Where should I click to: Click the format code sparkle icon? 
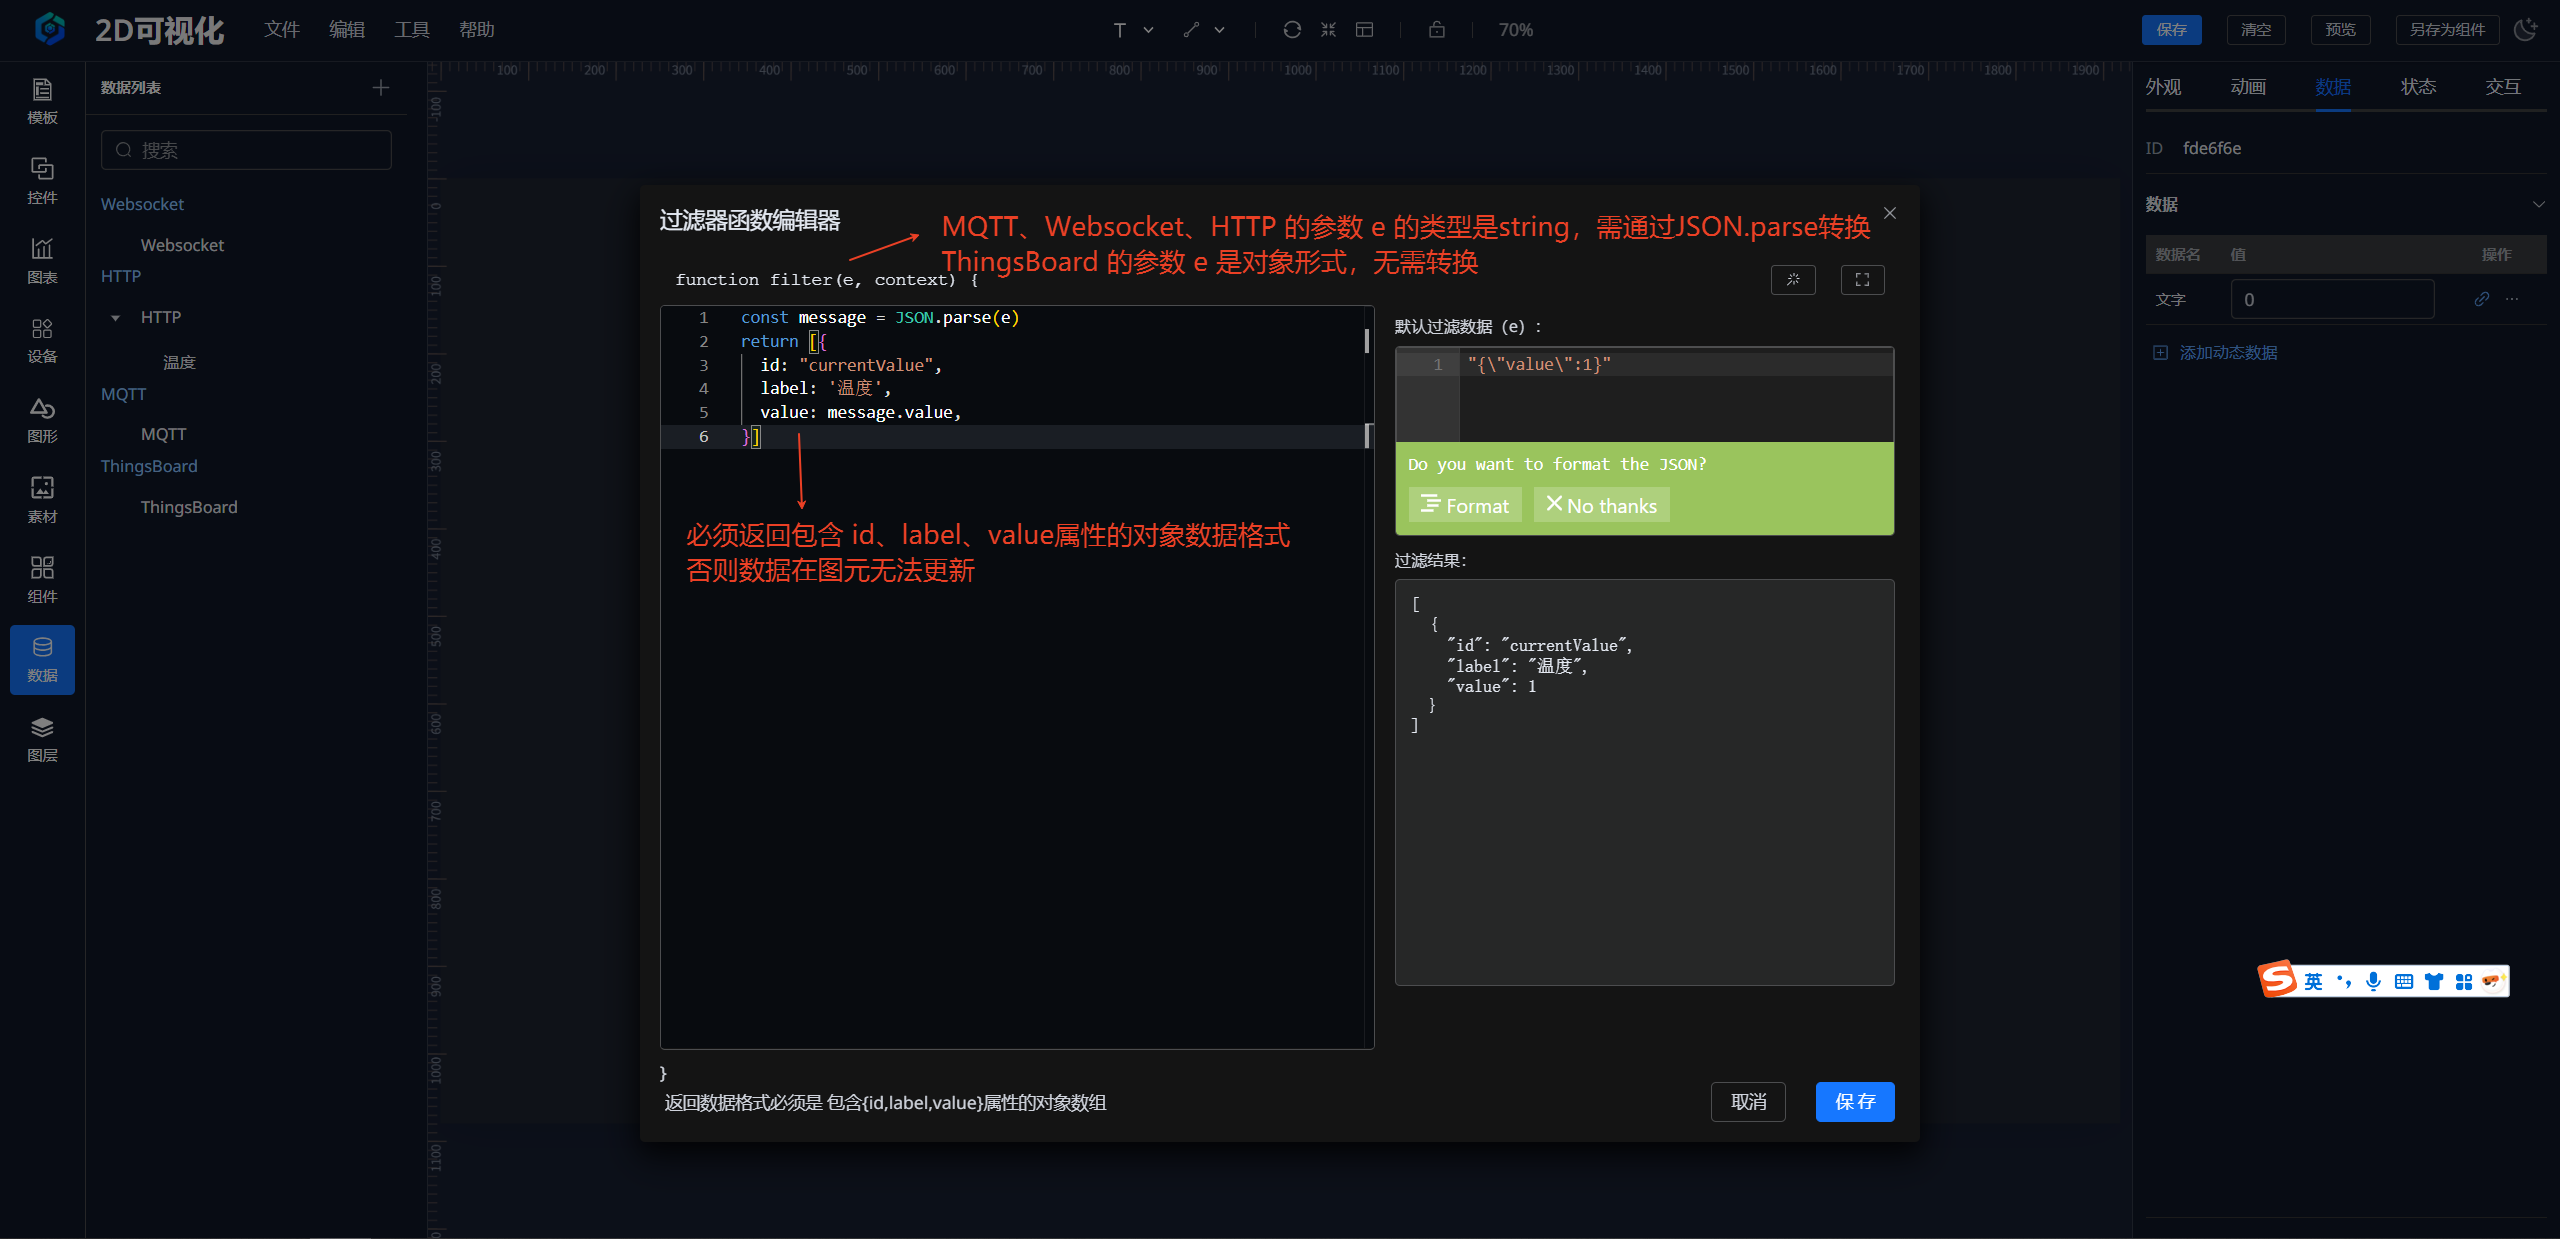pyautogui.click(x=1793, y=280)
